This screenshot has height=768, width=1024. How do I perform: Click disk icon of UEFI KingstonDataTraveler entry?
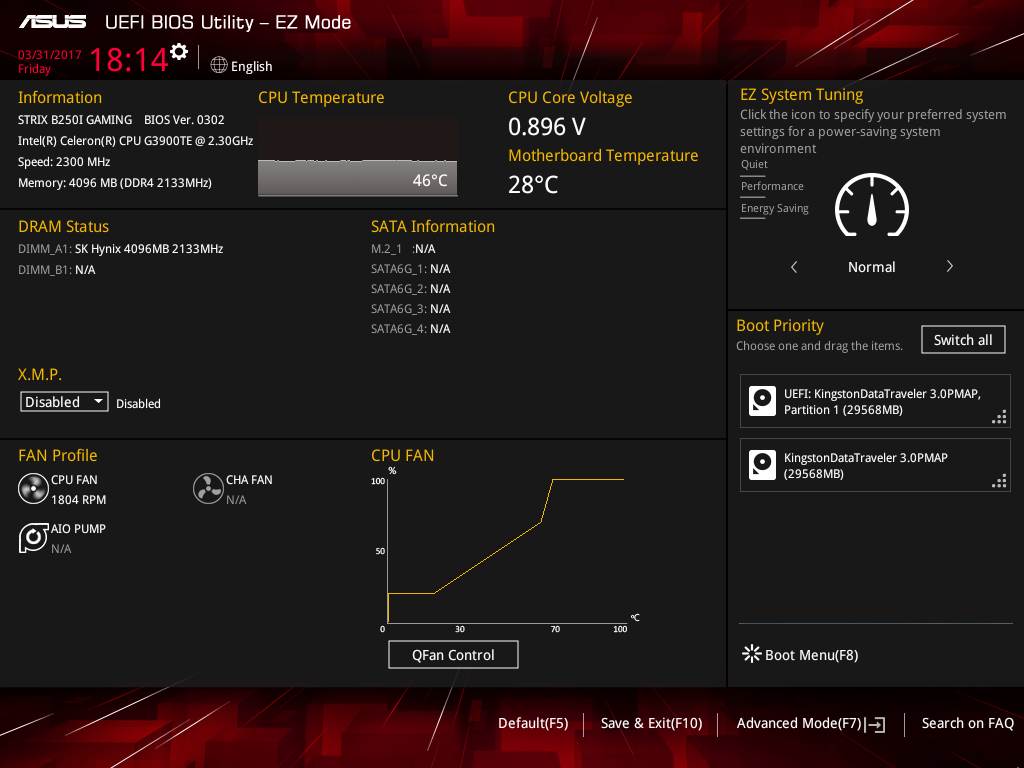point(762,401)
